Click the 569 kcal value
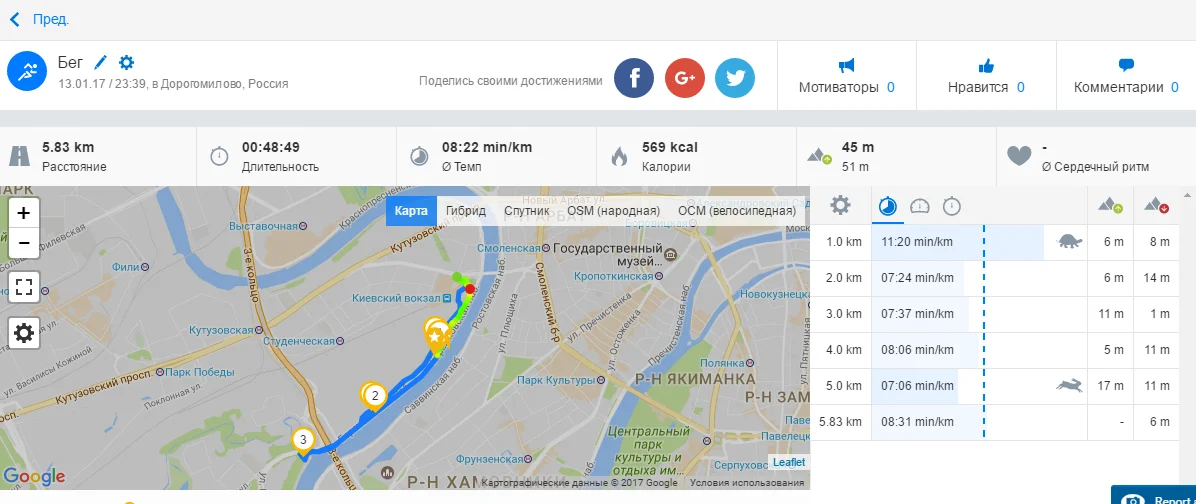Screen dimensions: 1196x504 (670, 148)
